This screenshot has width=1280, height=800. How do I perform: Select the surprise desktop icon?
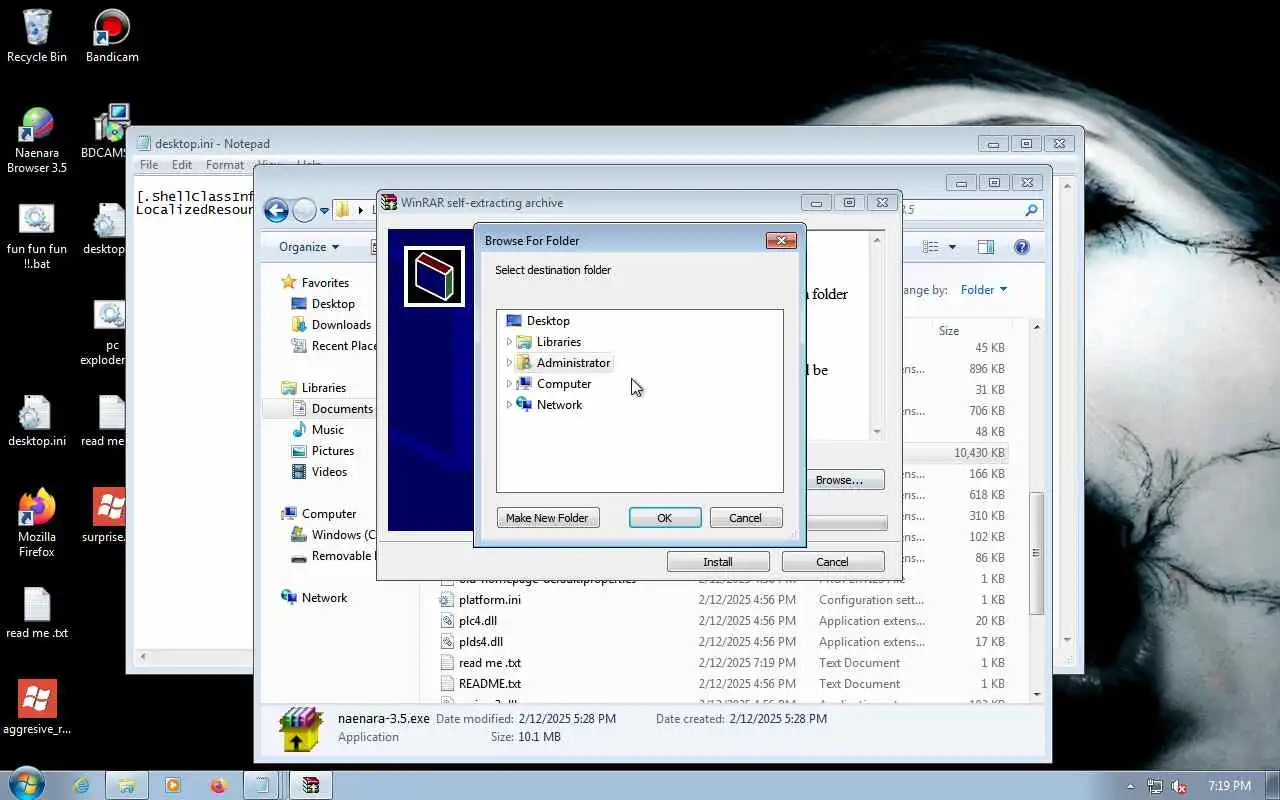(x=108, y=516)
